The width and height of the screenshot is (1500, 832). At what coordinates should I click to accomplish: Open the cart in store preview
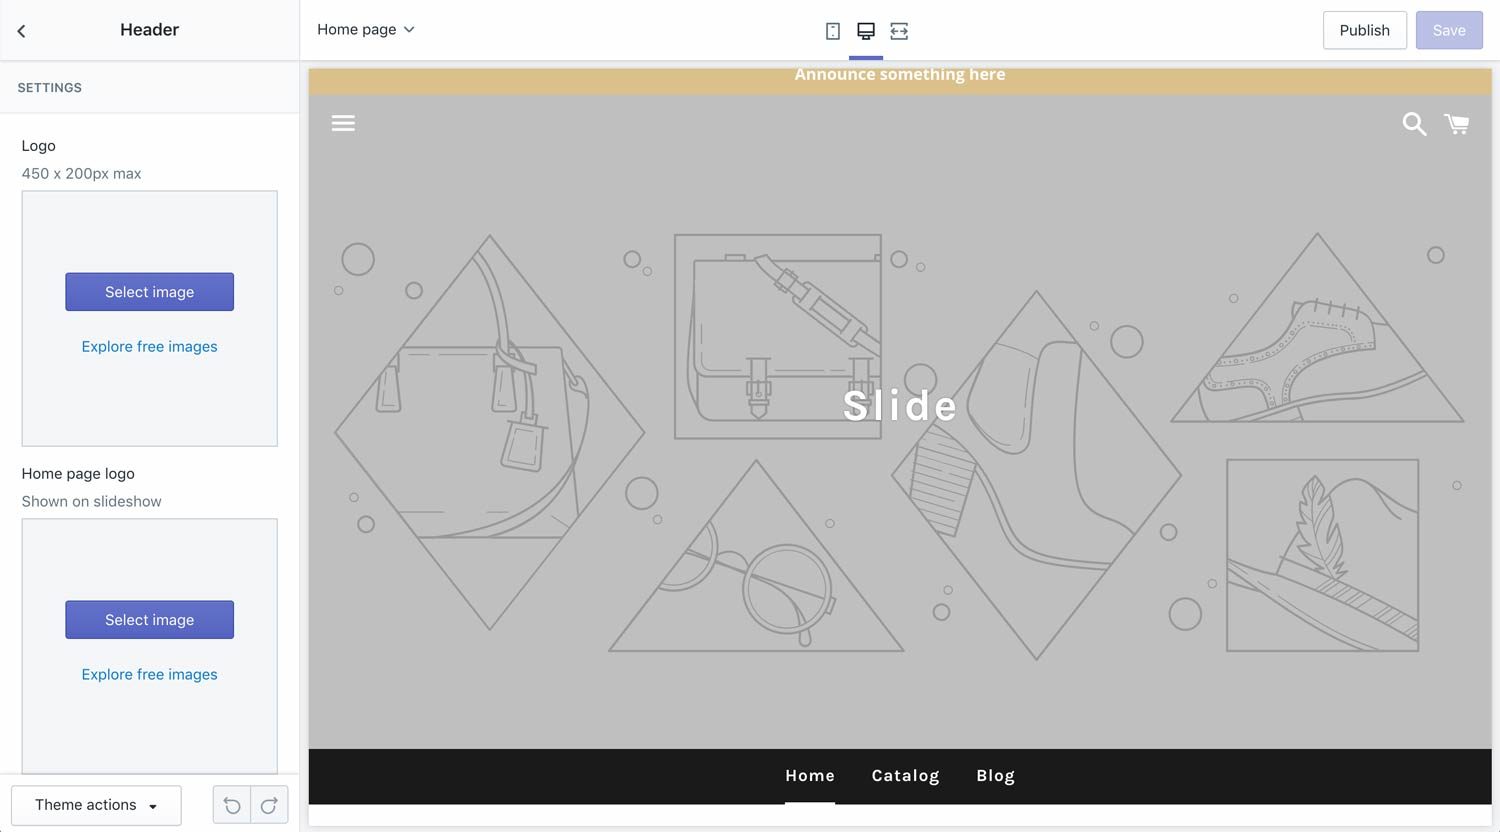pyautogui.click(x=1457, y=123)
